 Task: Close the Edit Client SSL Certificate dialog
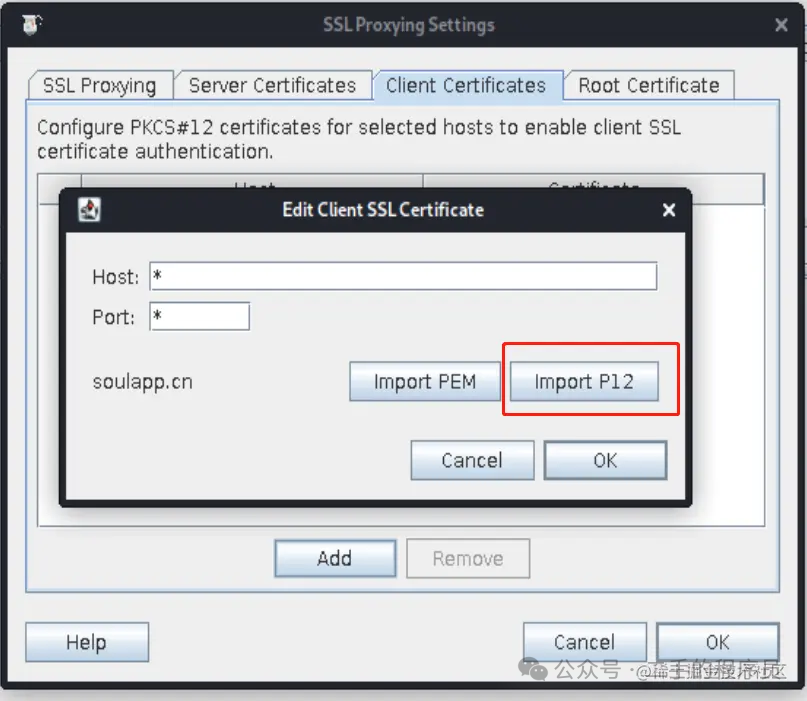pyautogui.click(x=669, y=210)
